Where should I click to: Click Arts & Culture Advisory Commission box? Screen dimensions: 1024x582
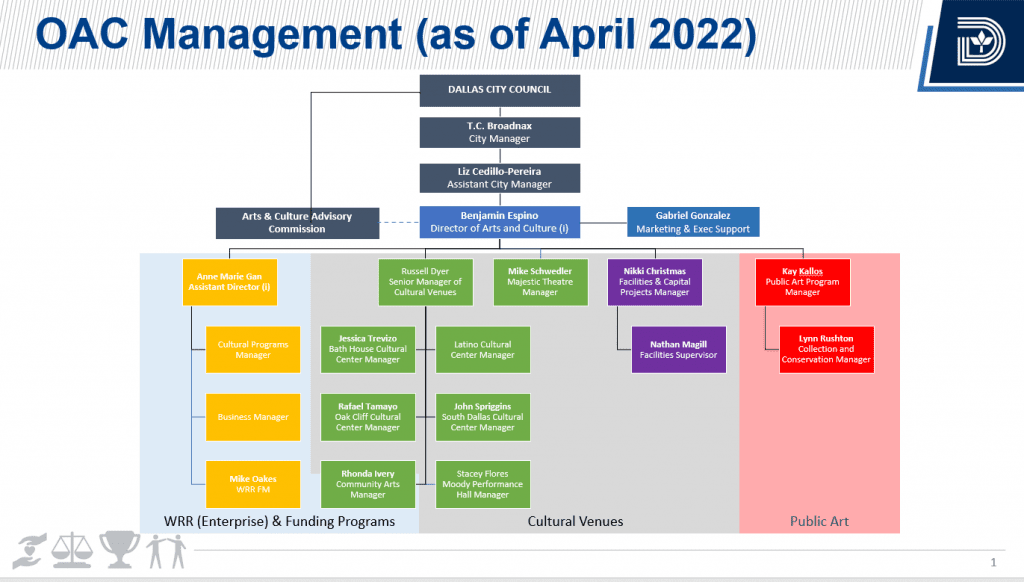297,223
